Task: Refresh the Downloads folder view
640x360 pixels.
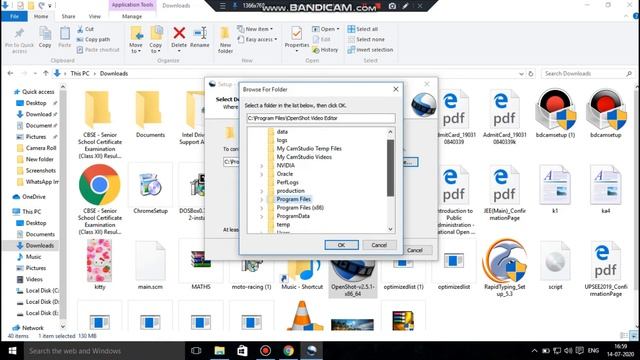Action: (x=531, y=74)
